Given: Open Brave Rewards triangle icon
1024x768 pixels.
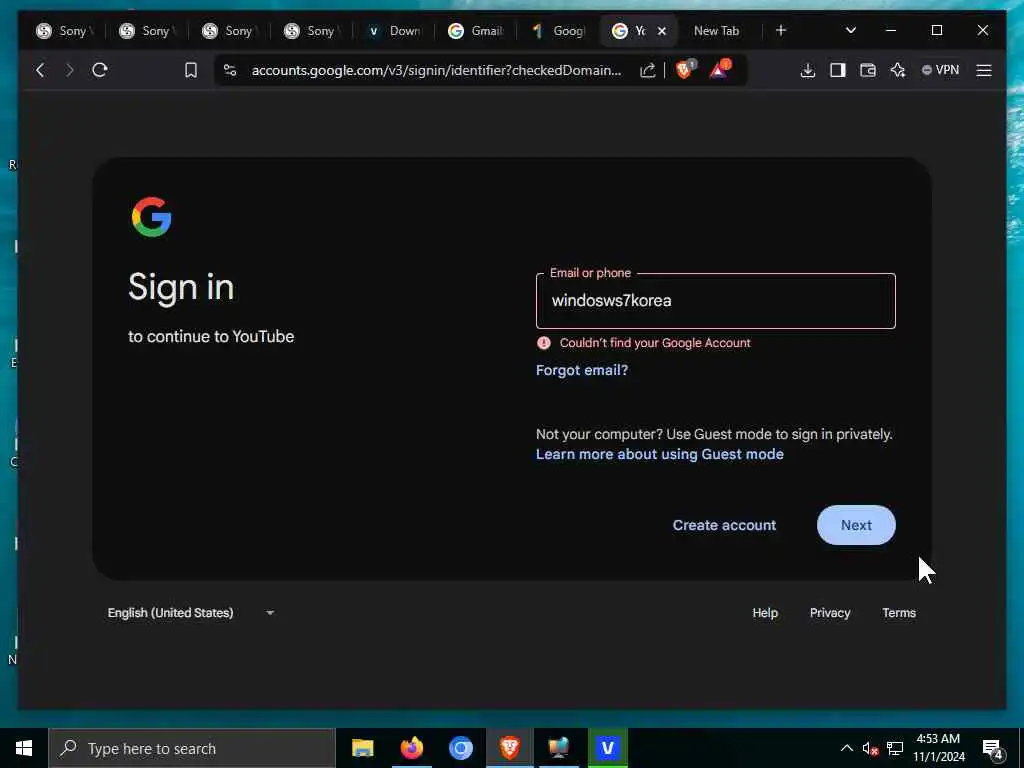Looking at the screenshot, I should [x=720, y=69].
